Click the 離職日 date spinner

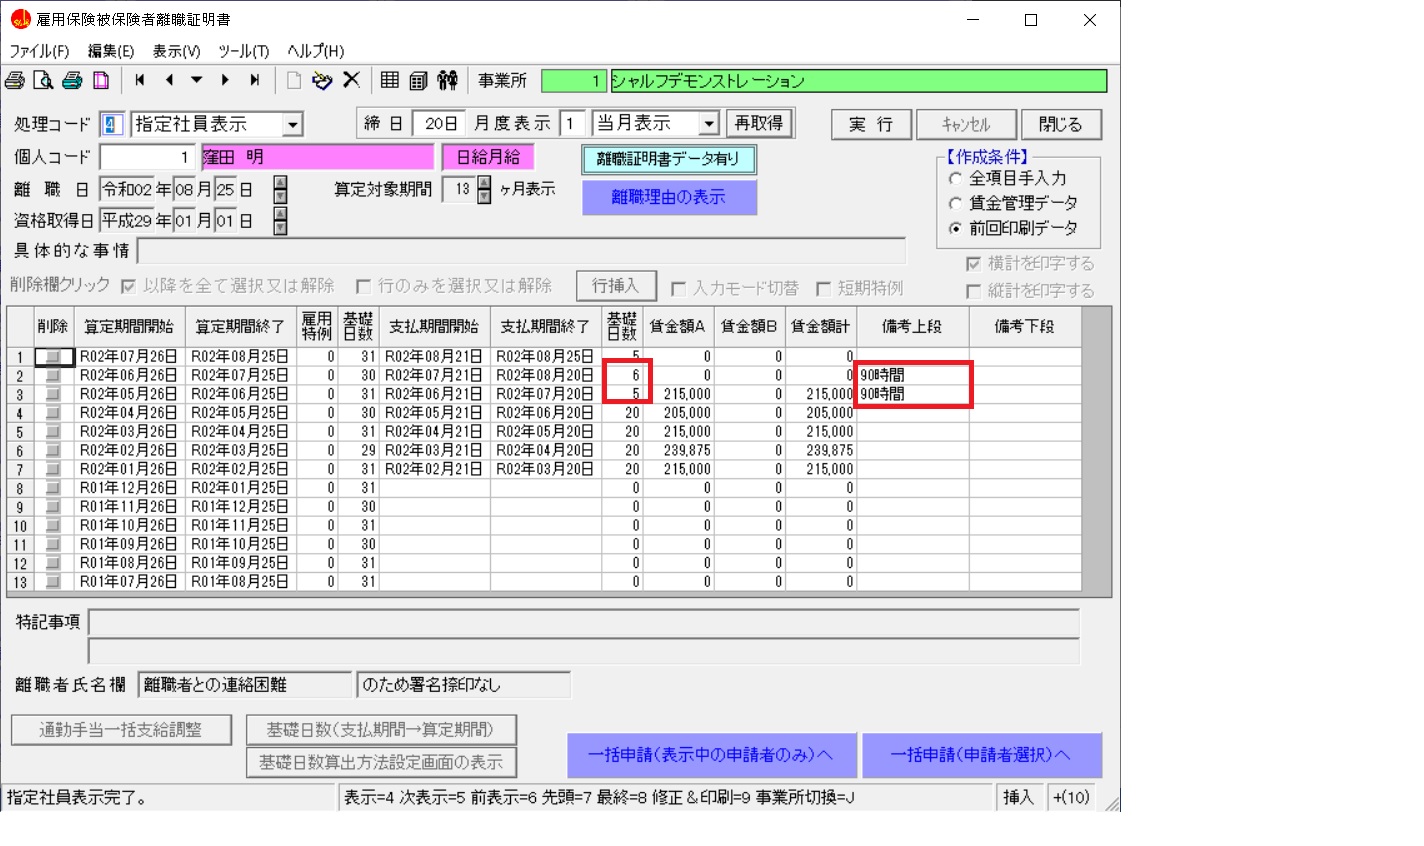[x=280, y=189]
